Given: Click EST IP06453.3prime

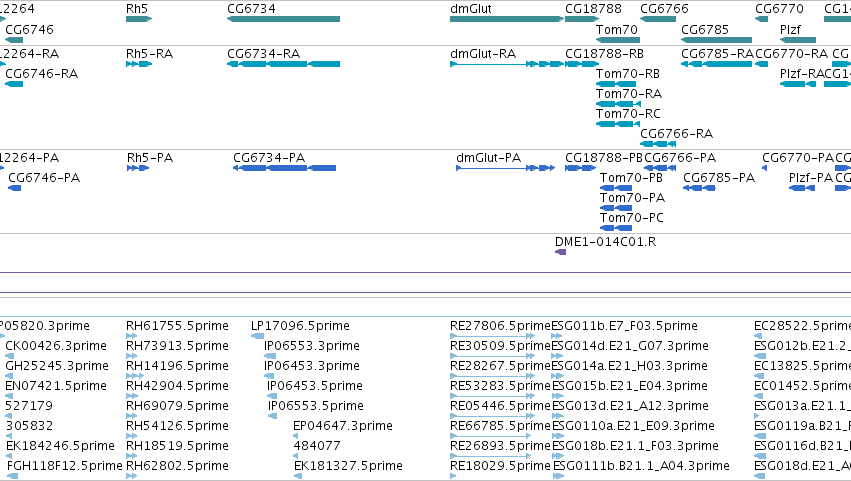Looking at the screenshot, I should click(269, 376).
